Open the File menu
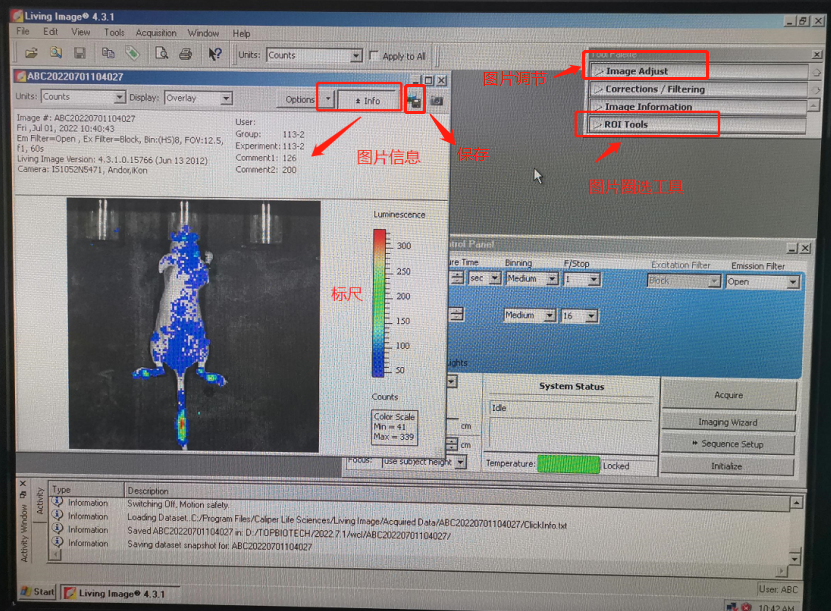 23,32
